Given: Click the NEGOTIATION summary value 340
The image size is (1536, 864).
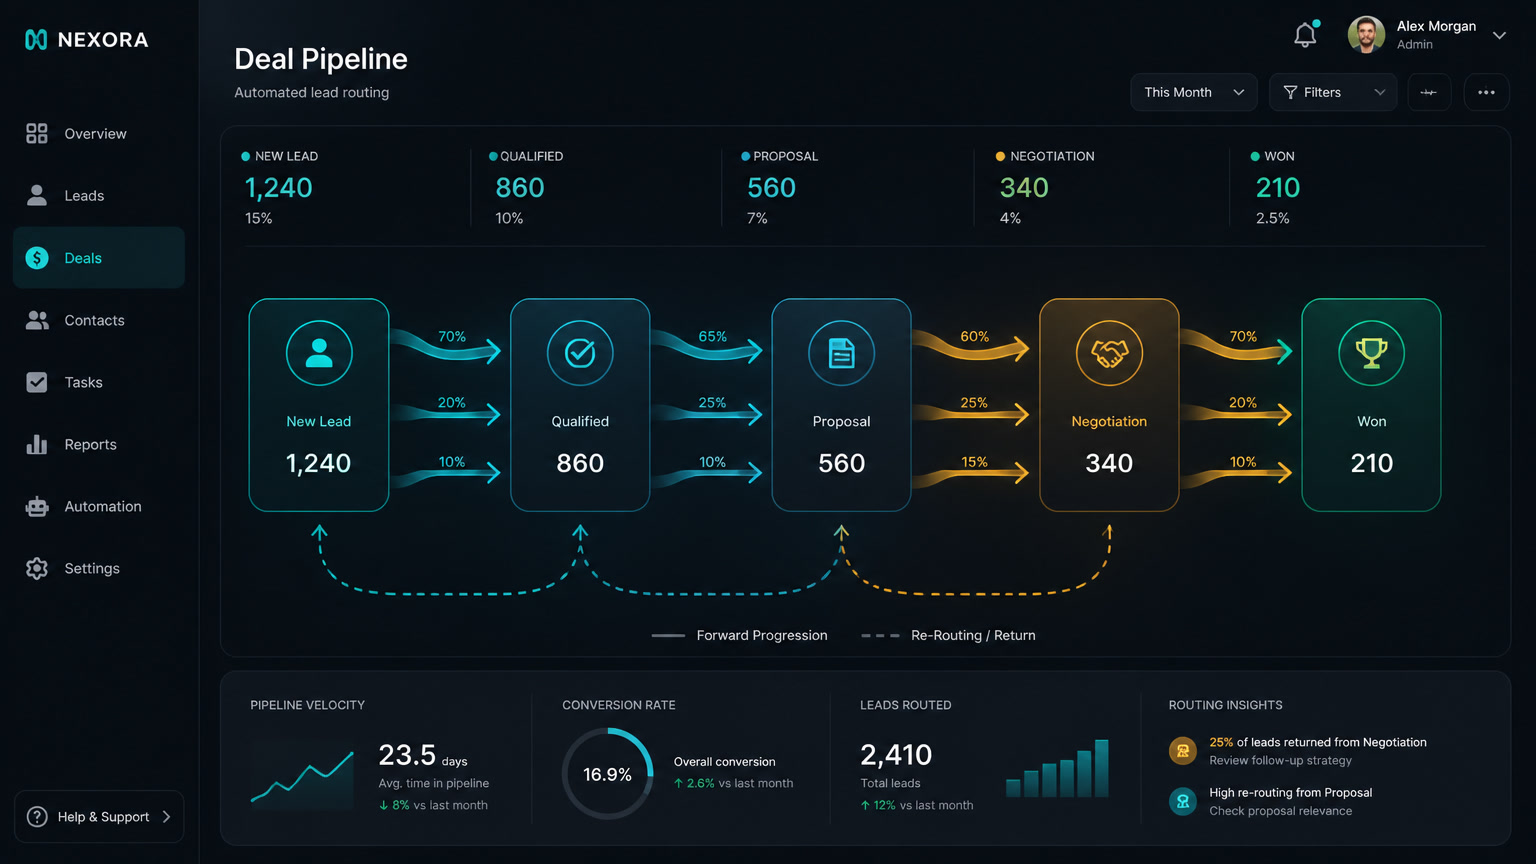Looking at the screenshot, I should click(x=1024, y=188).
